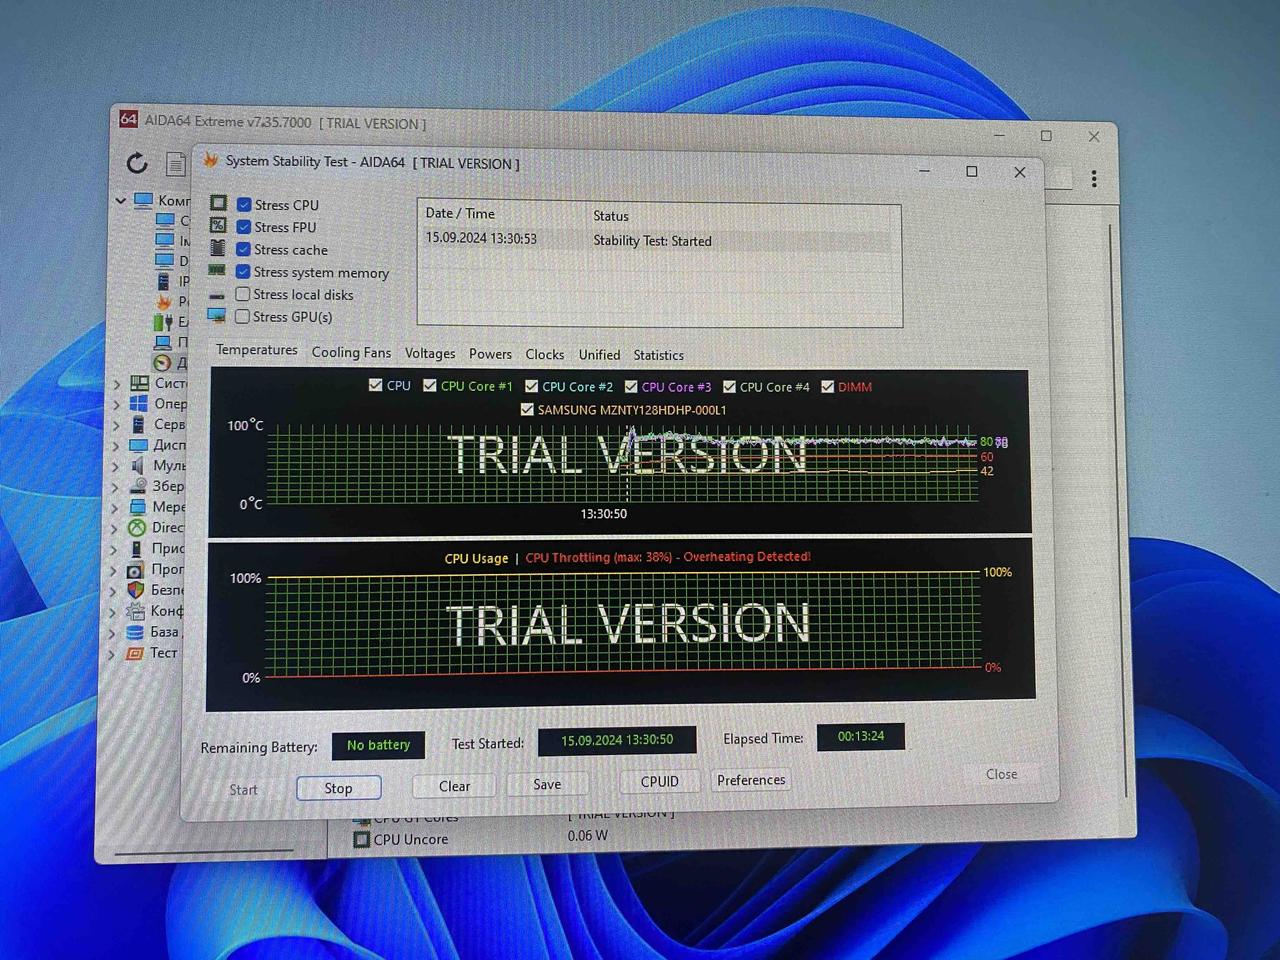Click the AIDA64 64 logo in main title bar

128,119
